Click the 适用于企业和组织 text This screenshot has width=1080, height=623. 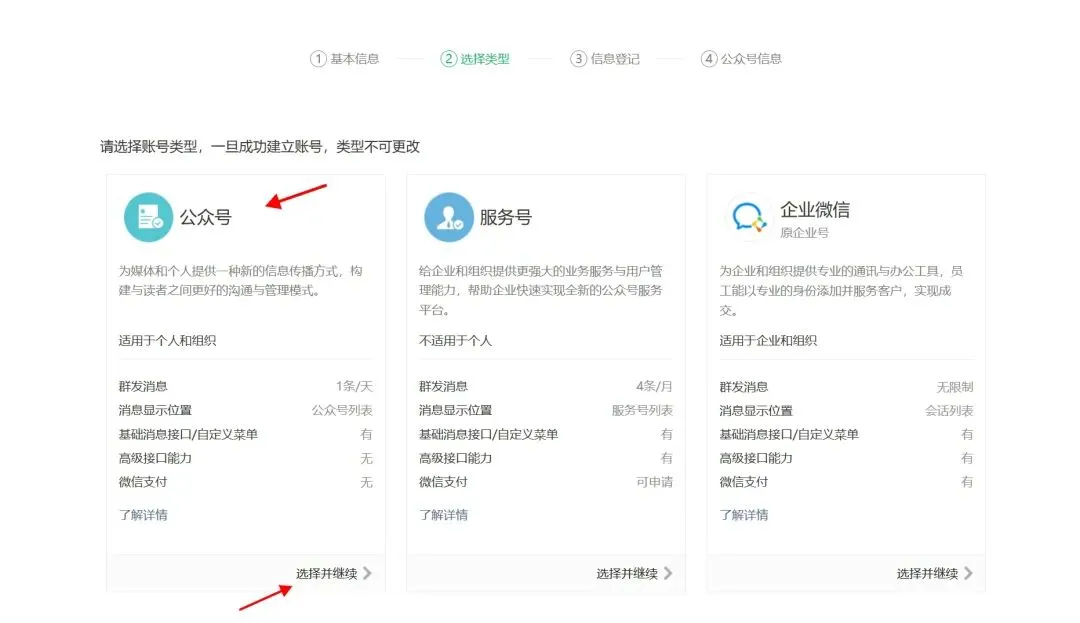pyautogui.click(x=768, y=340)
